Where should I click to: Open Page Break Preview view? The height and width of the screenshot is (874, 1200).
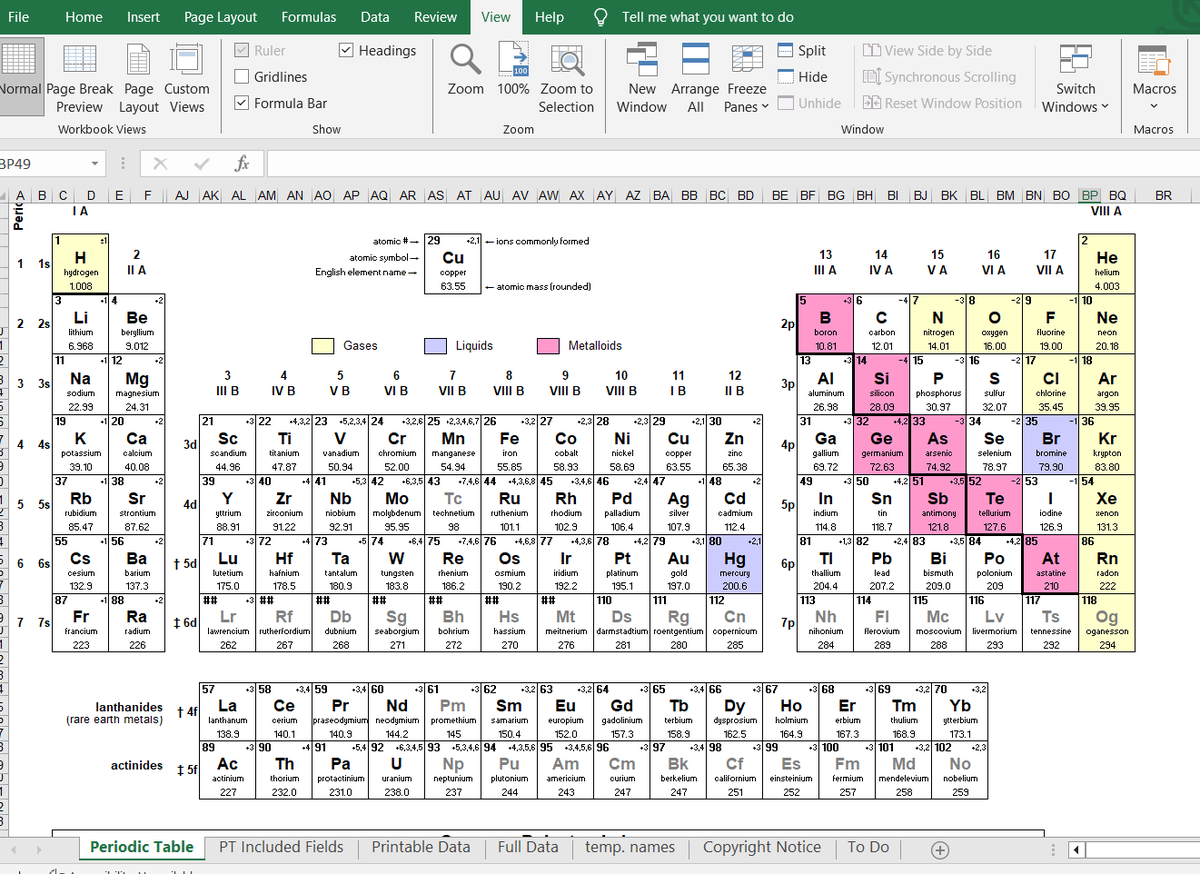coord(80,79)
